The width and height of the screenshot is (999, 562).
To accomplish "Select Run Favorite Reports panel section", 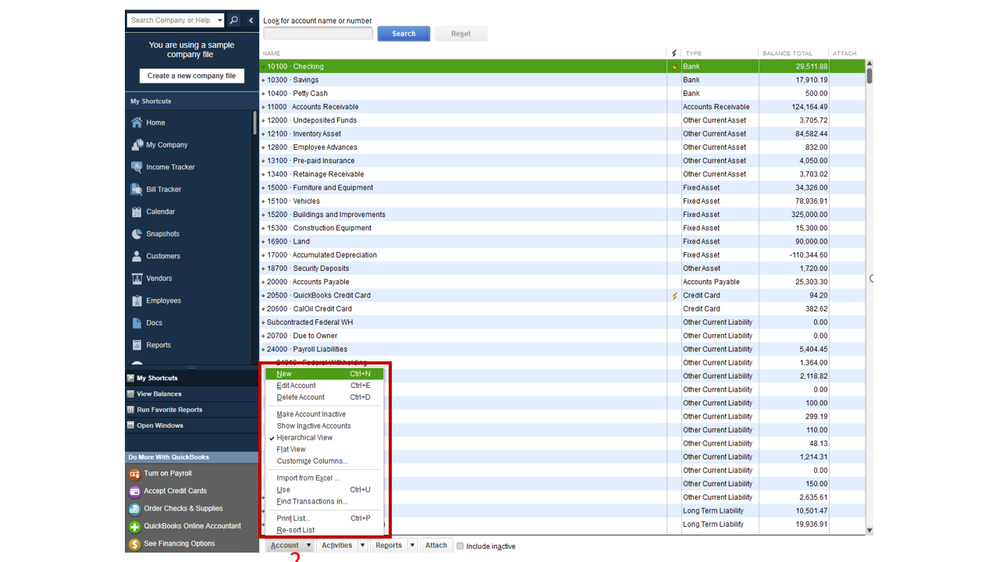I will coord(192,410).
